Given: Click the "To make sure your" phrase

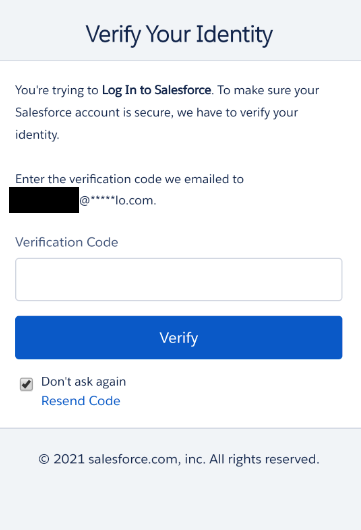Looking at the screenshot, I should [x=268, y=90].
